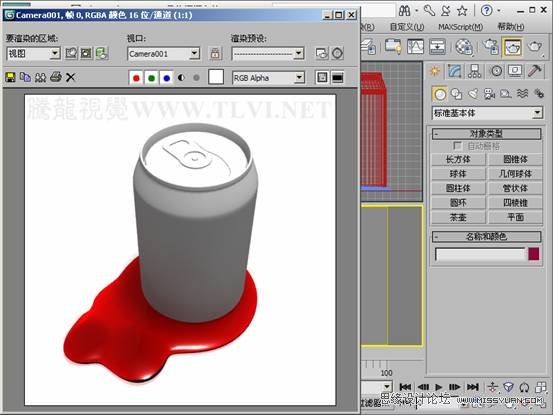Screen dimensions: 553x415
Task: Toggle the blue channel display
Action: [x=166, y=78]
